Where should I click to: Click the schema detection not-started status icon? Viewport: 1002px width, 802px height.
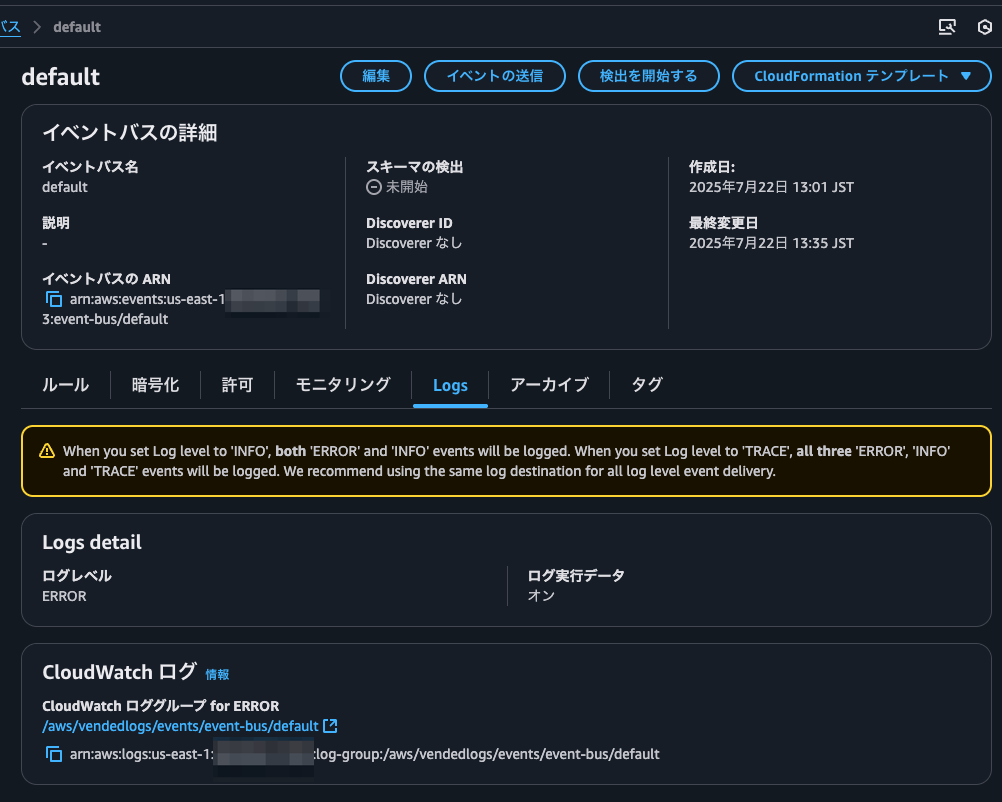point(374,187)
